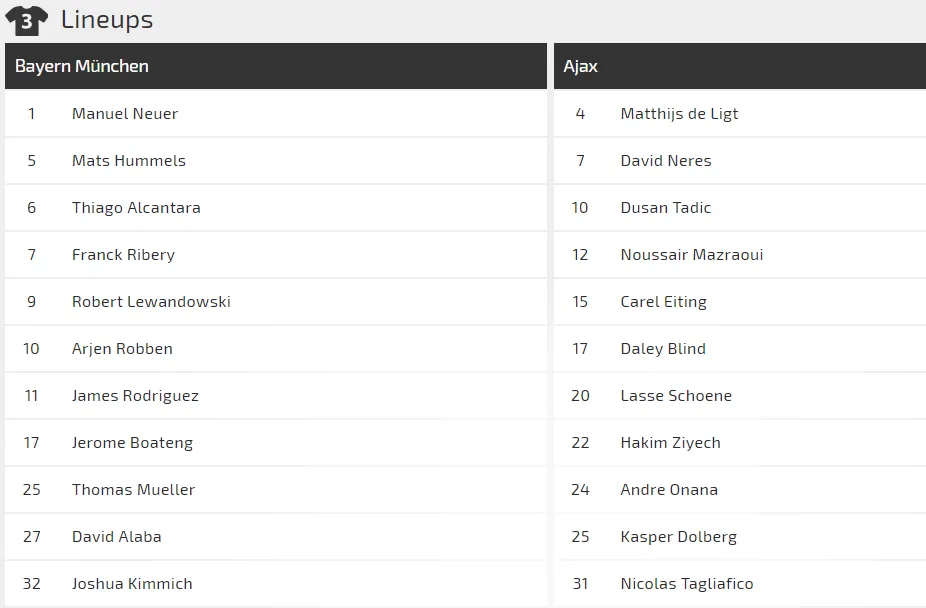Image resolution: width=926 pixels, height=608 pixels.
Task: Open David Neres's player link
Action: [x=666, y=161]
